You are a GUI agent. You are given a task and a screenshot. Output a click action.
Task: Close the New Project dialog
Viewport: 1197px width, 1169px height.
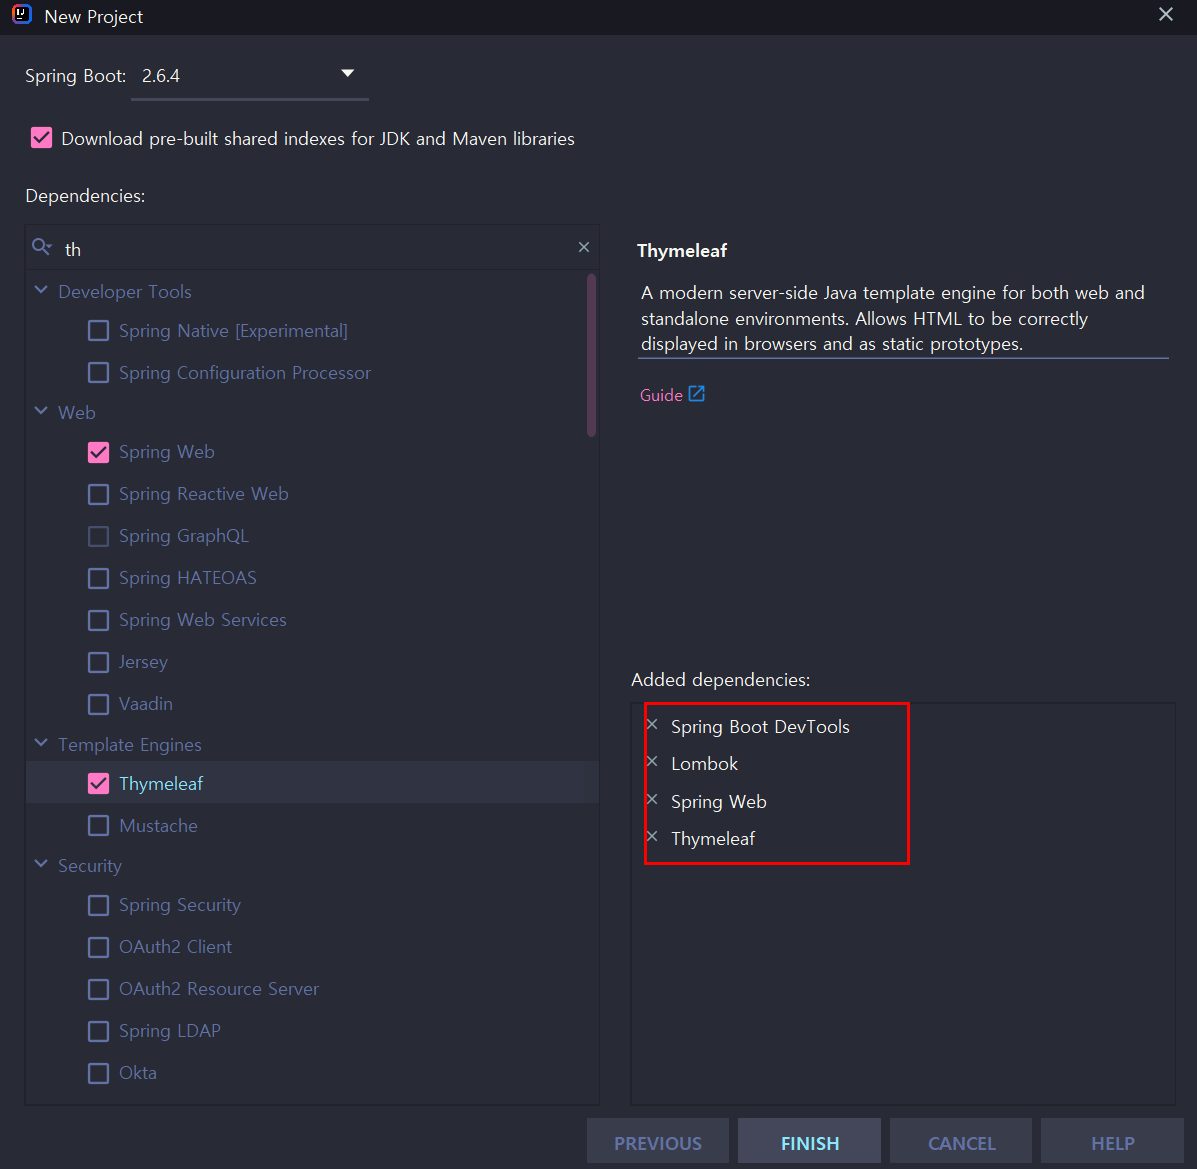click(1166, 15)
